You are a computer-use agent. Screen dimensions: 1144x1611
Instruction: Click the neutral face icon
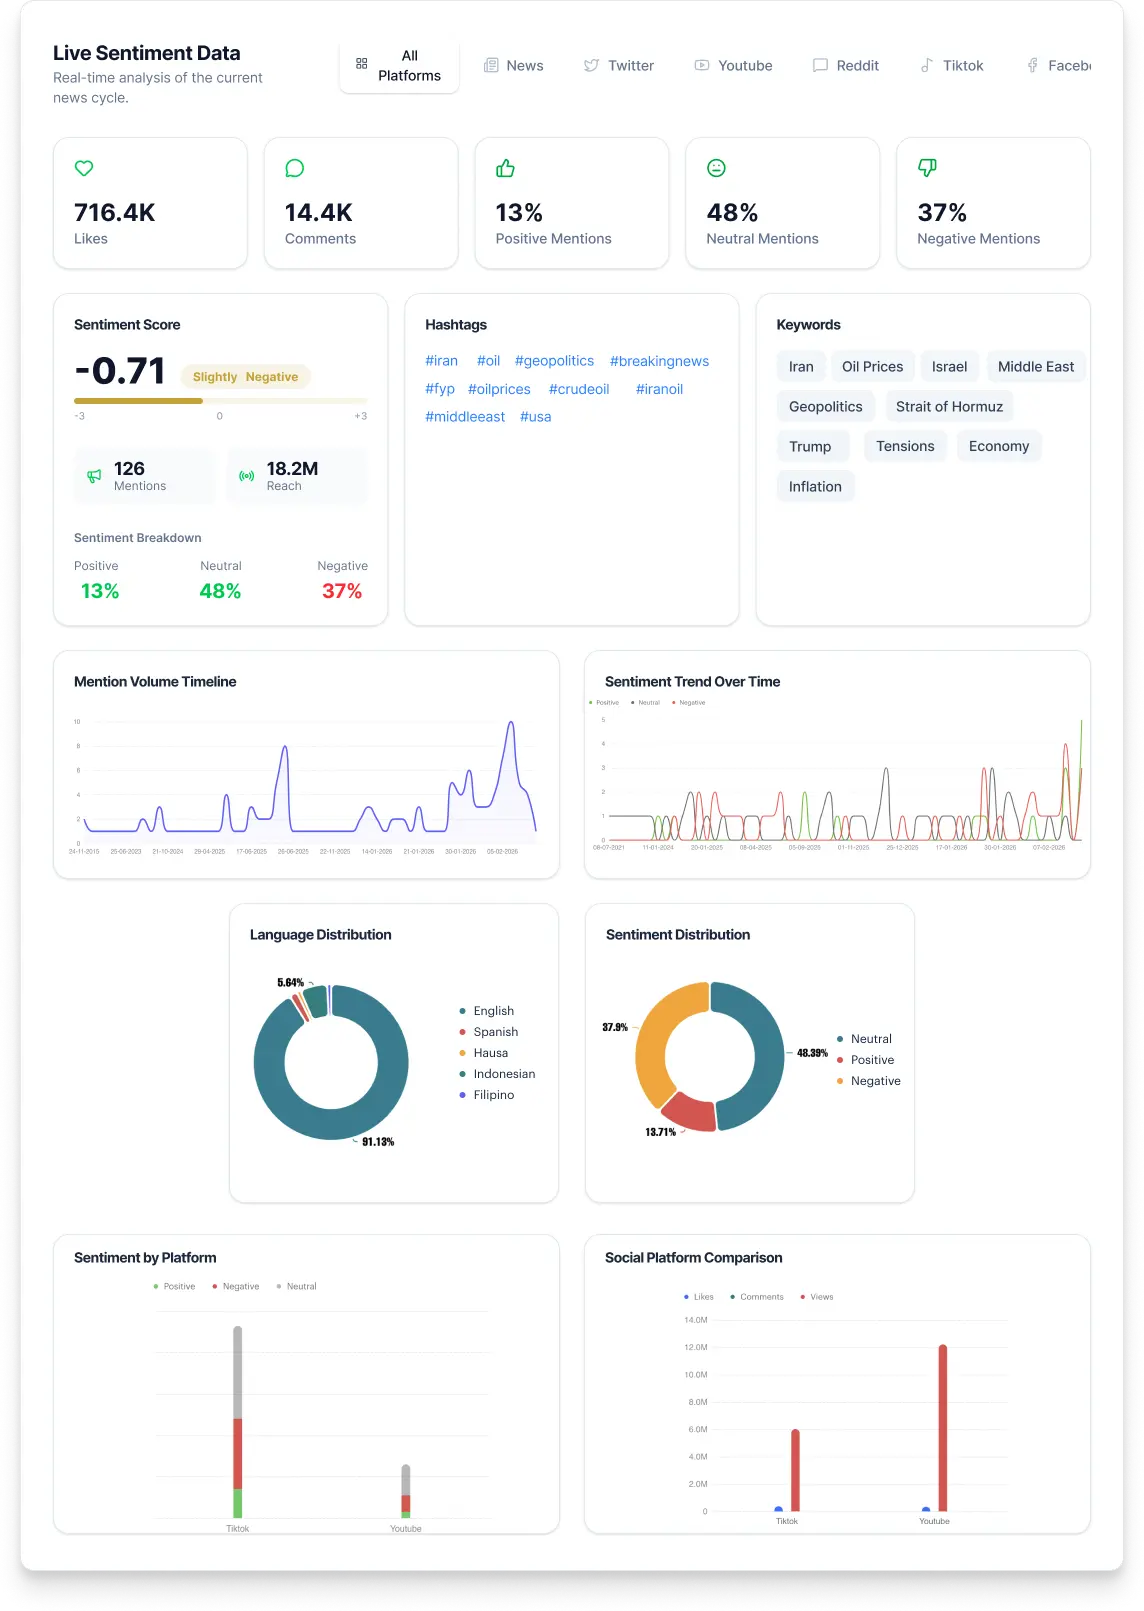click(716, 168)
